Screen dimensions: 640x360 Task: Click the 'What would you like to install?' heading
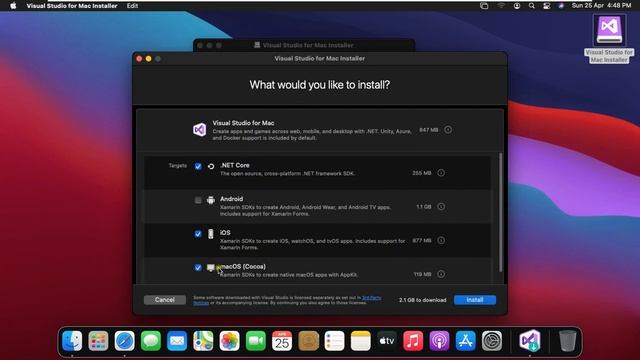[x=320, y=85]
